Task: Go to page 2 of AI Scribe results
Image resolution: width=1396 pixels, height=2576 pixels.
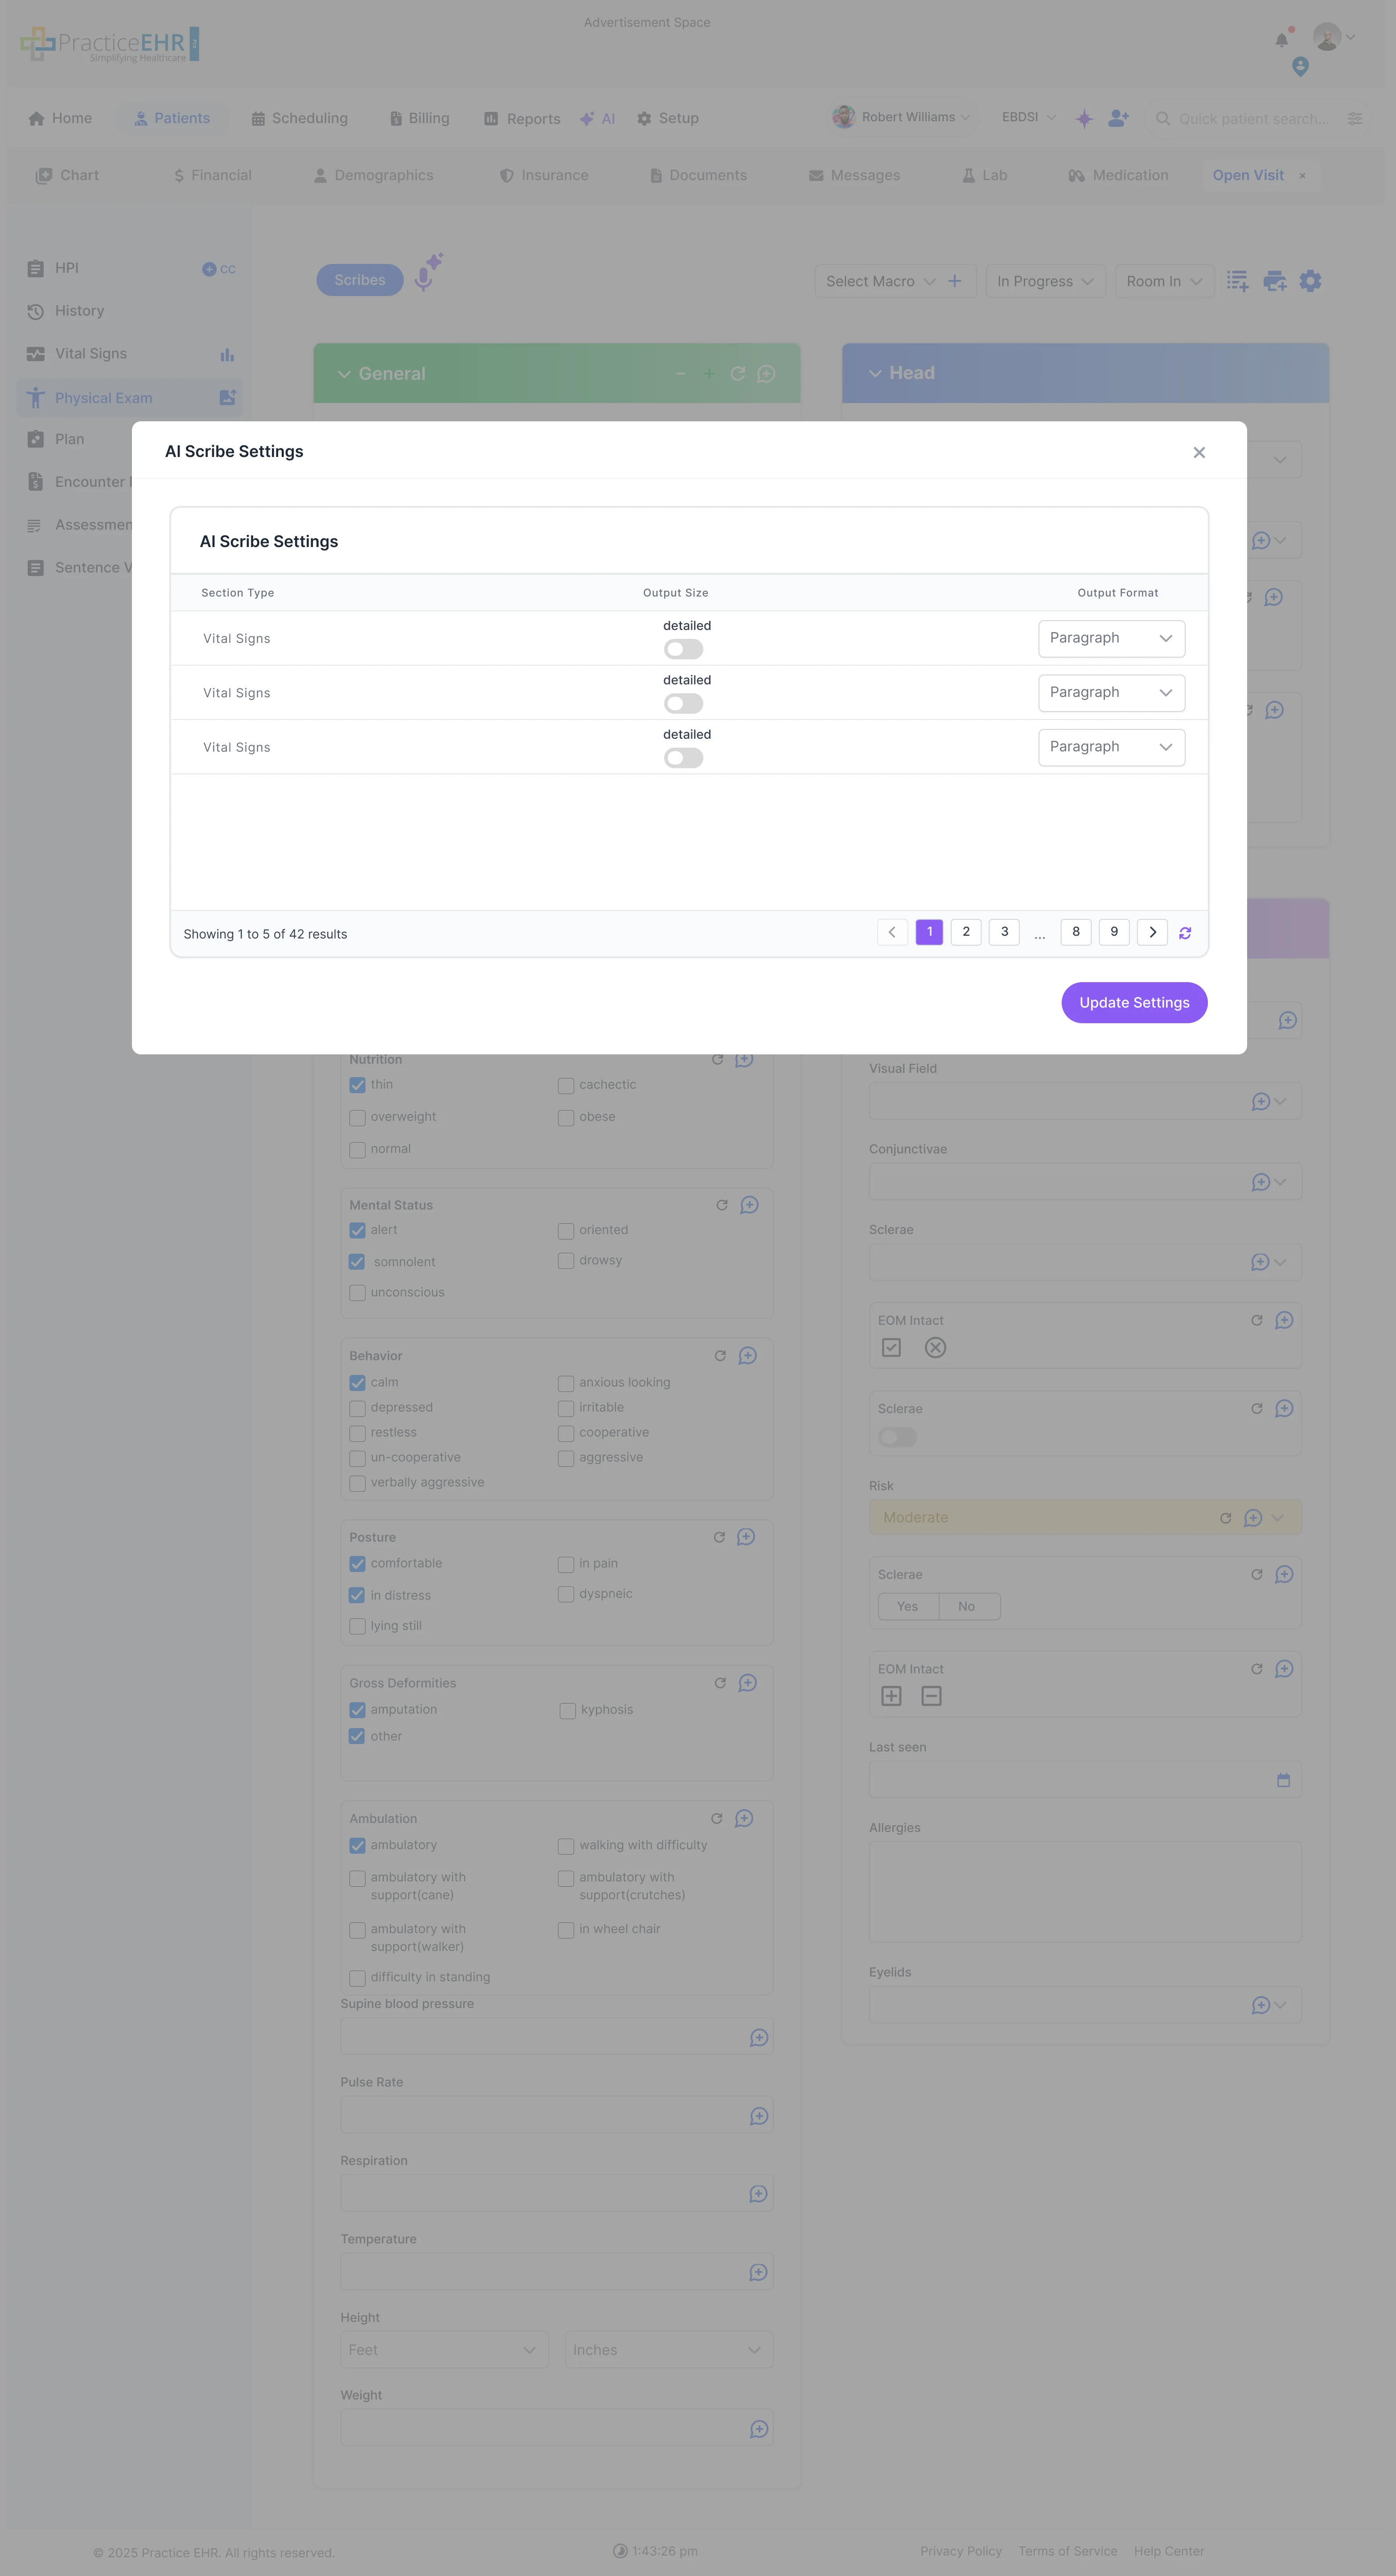Action: 966,932
